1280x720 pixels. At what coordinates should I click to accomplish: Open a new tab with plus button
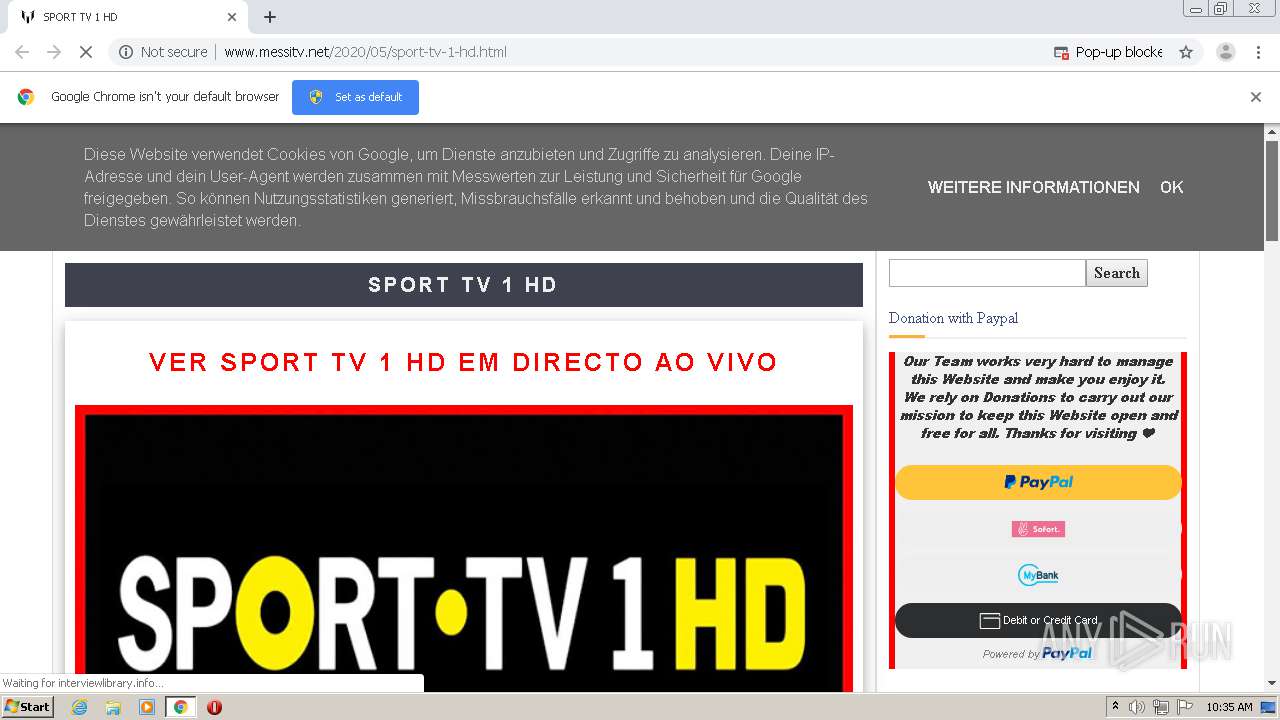[x=270, y=17]
